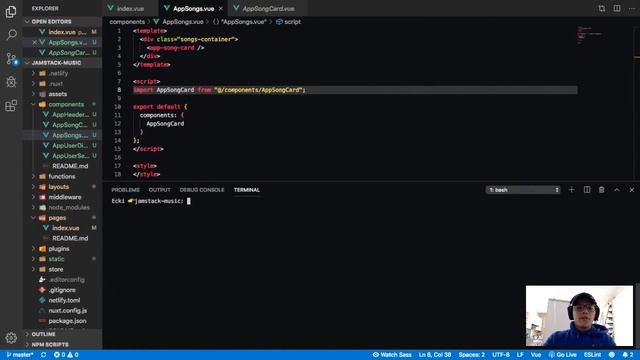
Task: Click LF end of line sequence
Action: pyautogui.click(x=520, y=355)
